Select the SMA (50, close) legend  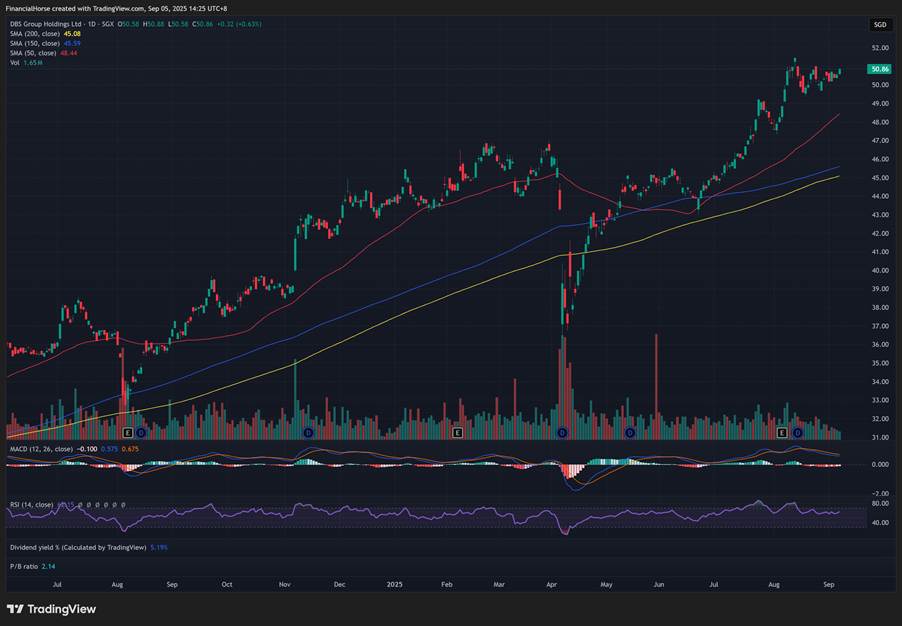(33, 53)
